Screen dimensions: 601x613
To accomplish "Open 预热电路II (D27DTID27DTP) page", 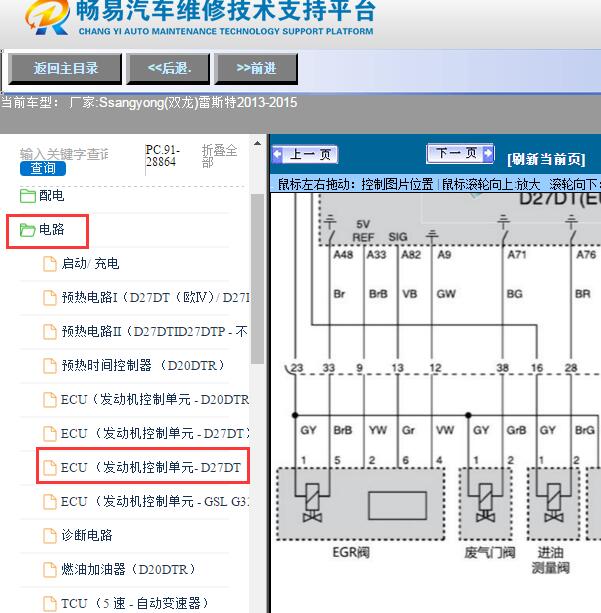I will (x=154, y=332).
